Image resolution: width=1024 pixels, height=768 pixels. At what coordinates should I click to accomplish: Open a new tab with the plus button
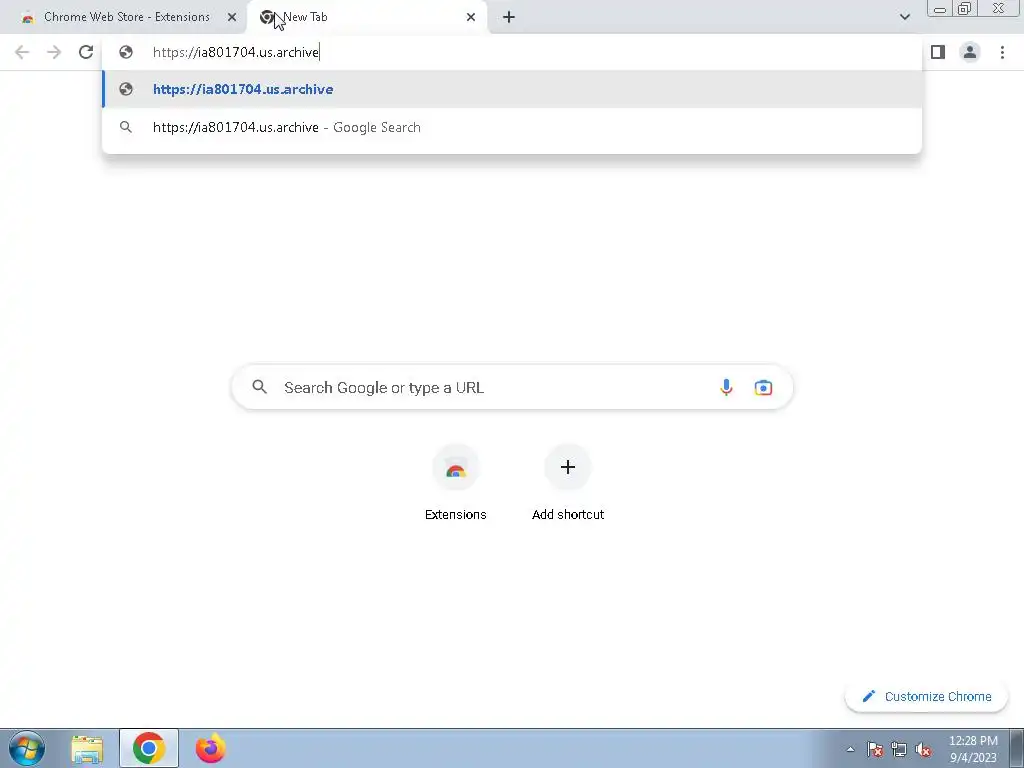click(x=509, y=17)
